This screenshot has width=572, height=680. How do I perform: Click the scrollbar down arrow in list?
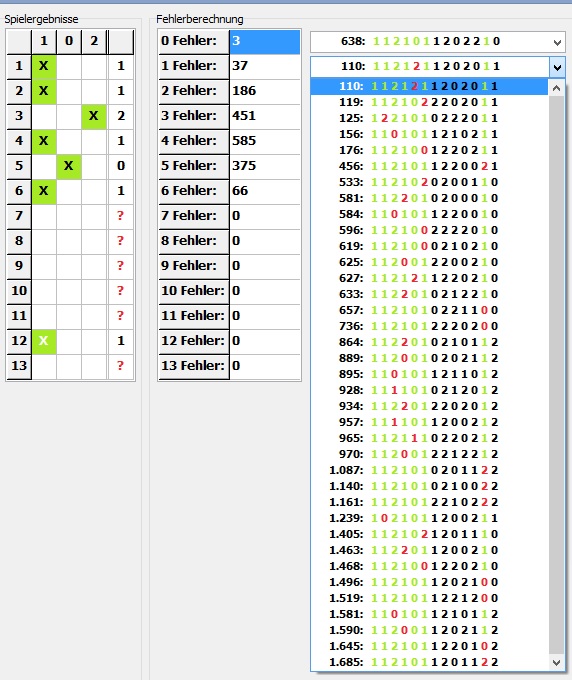[556, 662]
